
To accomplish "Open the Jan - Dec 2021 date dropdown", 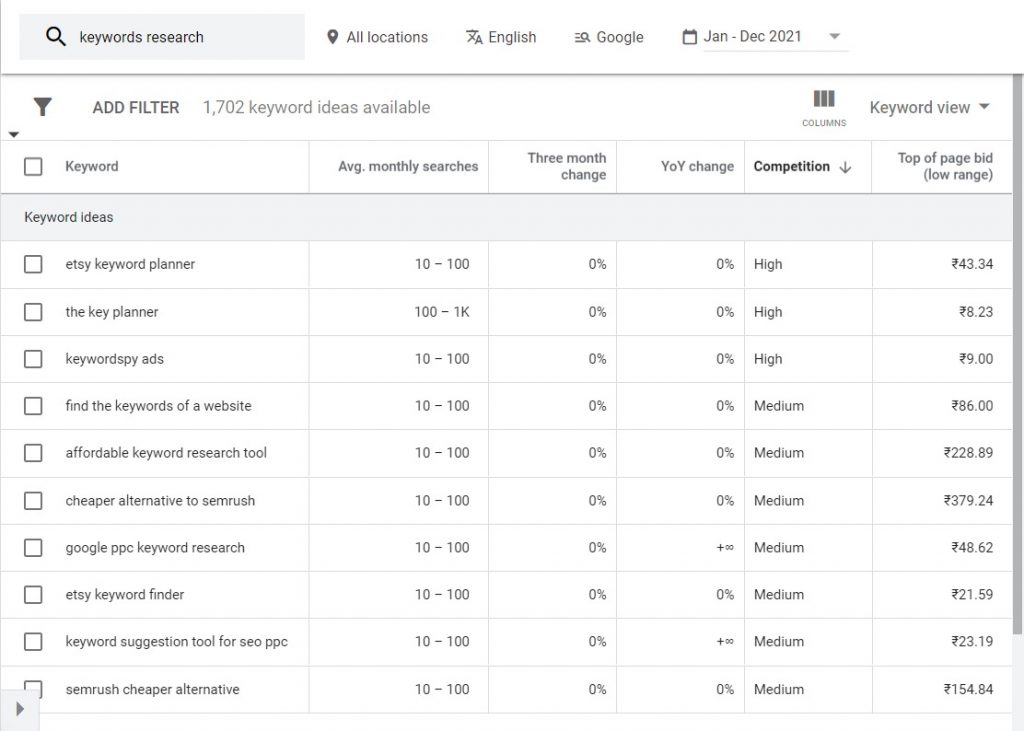I will click(834, 36).
